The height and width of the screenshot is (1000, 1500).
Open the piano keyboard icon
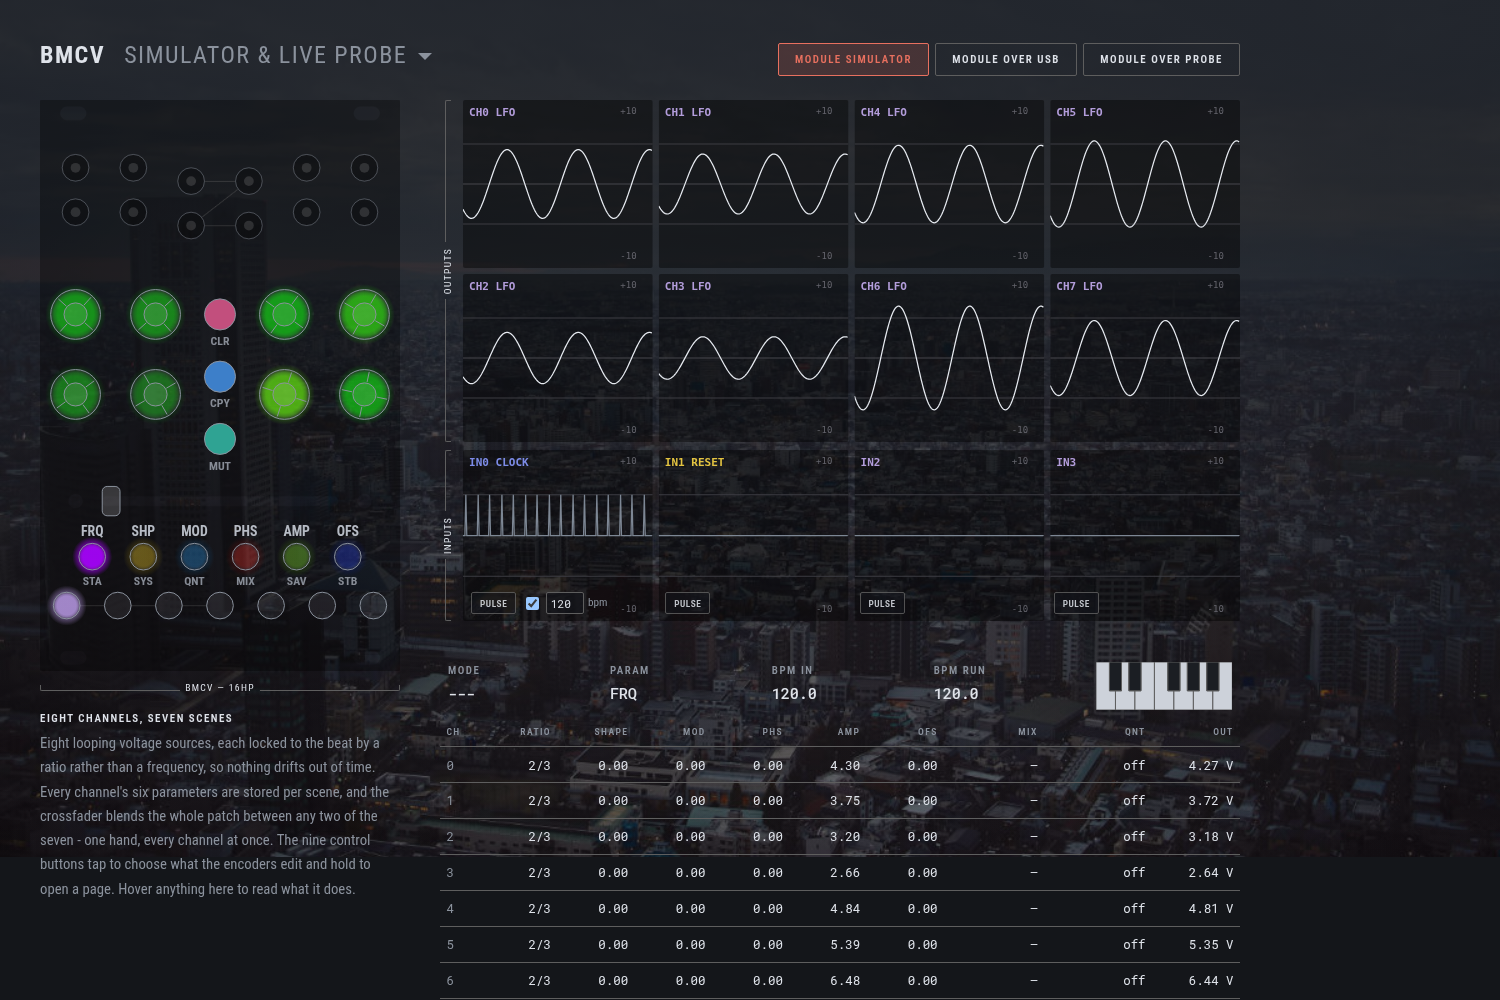coord(1164,686)
